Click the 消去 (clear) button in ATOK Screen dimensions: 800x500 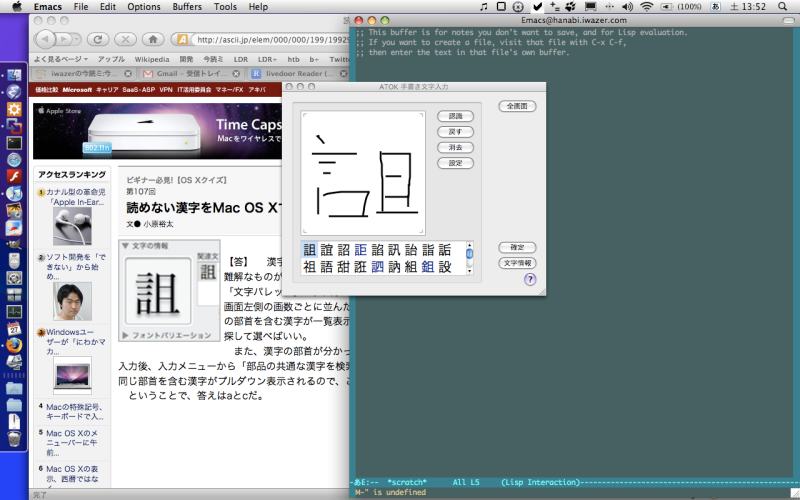coord(455,147)
